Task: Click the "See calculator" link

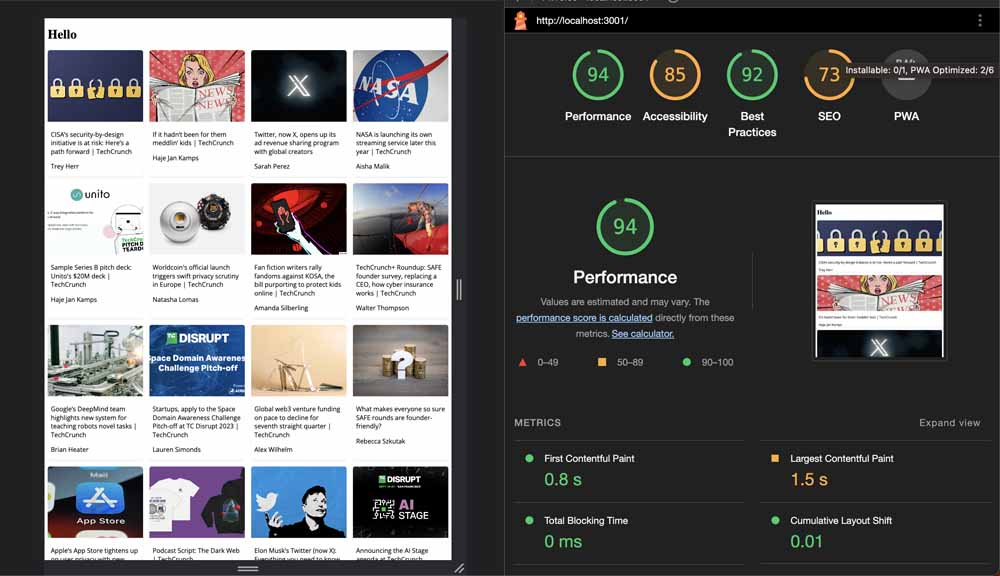Action: click(x=642, y=333)
